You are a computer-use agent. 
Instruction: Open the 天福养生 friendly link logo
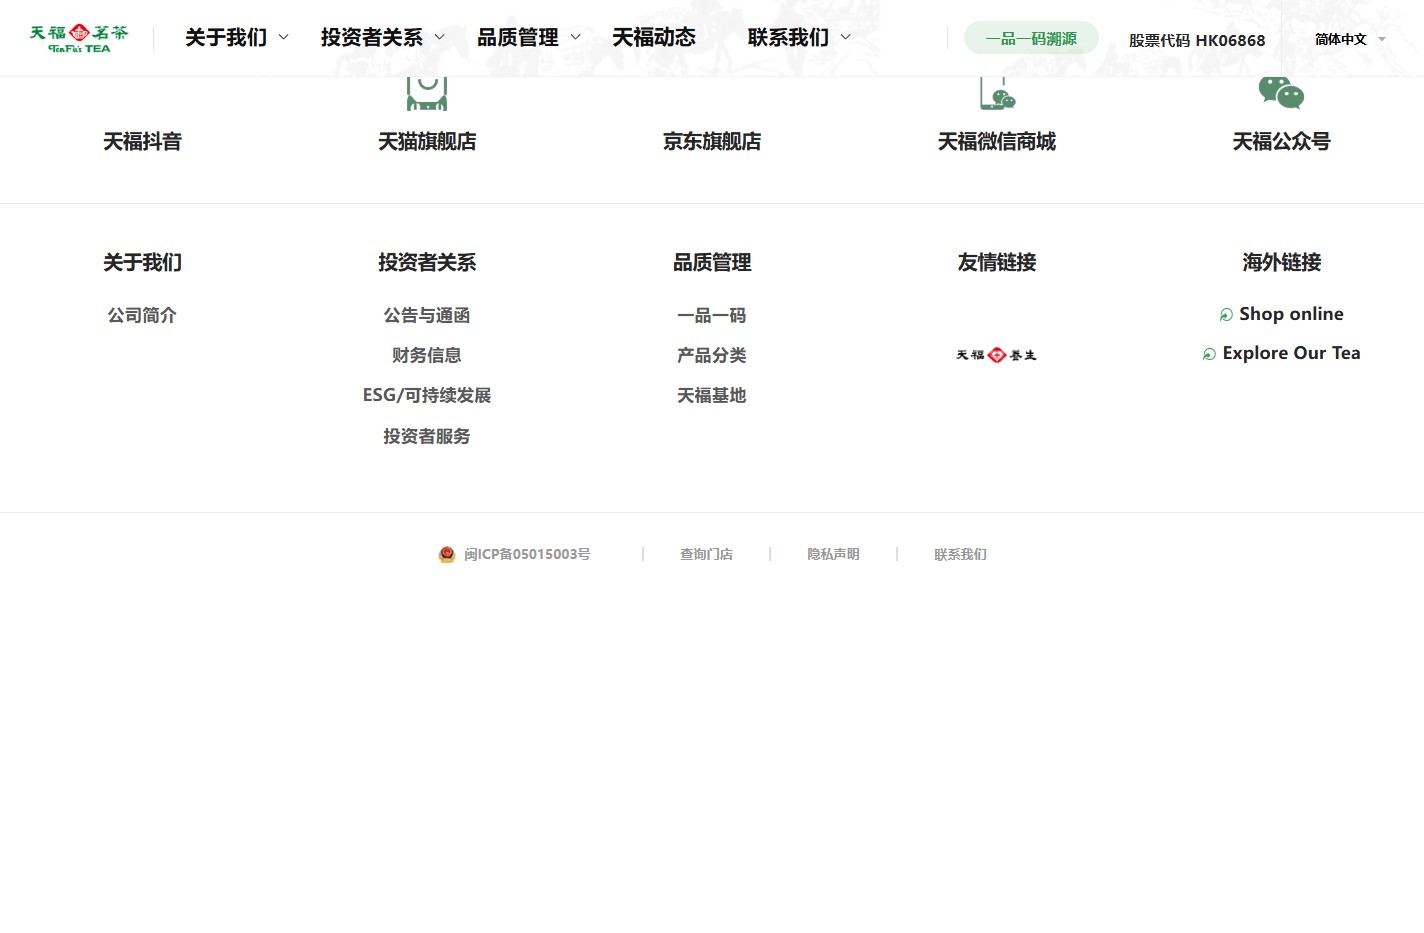point(996,355)
